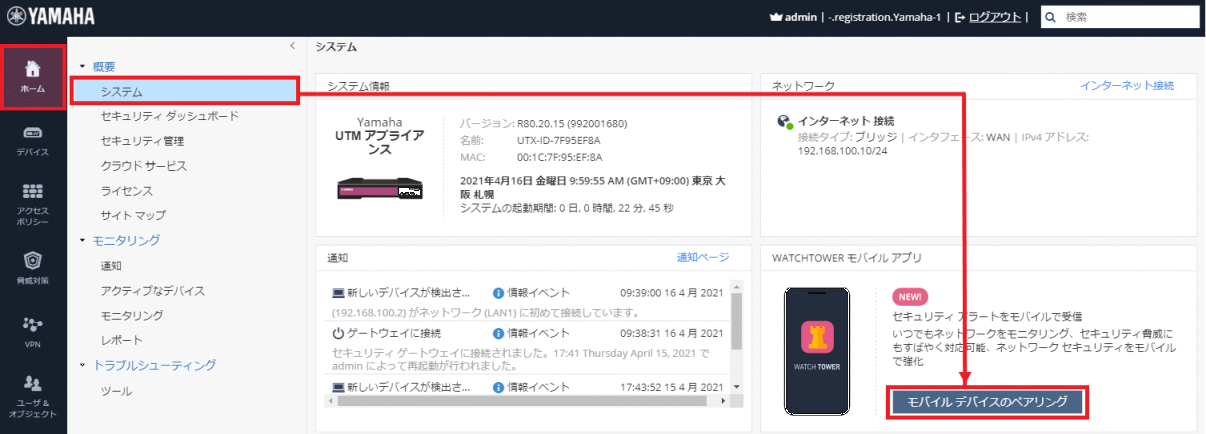This screenshot has width=1206, height=434.
Task: Open the Device section icon
Action: pyautogui.click(x=33, y=138)
